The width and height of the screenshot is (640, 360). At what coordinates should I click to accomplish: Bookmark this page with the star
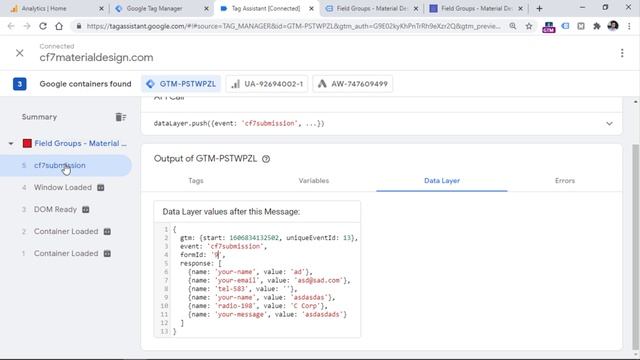click(529, 26)
